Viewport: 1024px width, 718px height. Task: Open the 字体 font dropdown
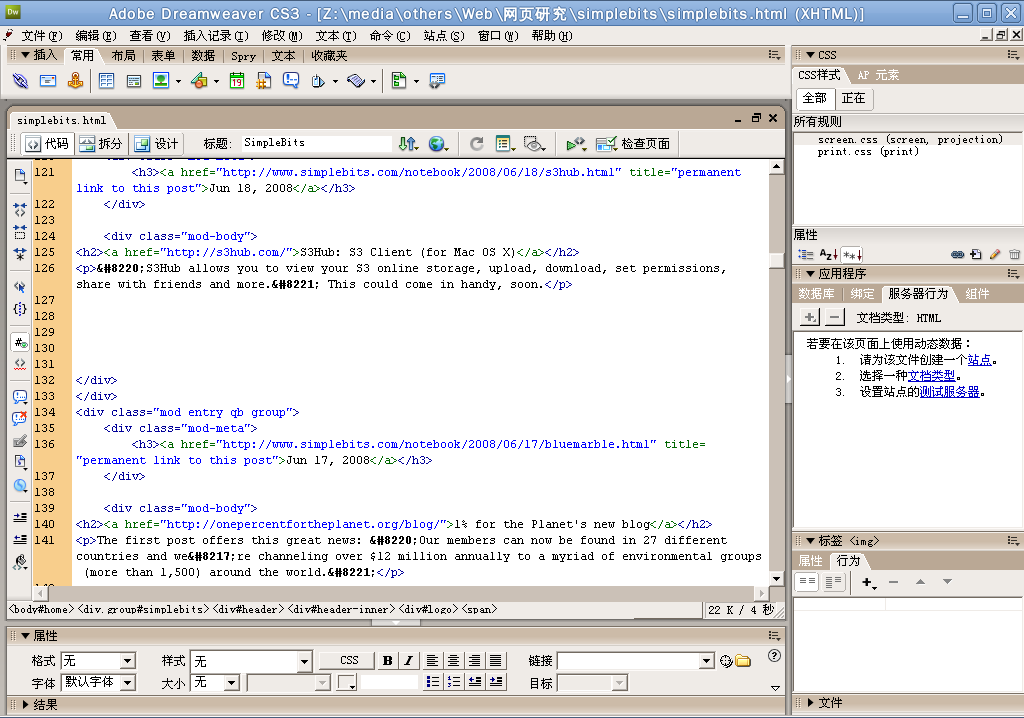[128, 683]
